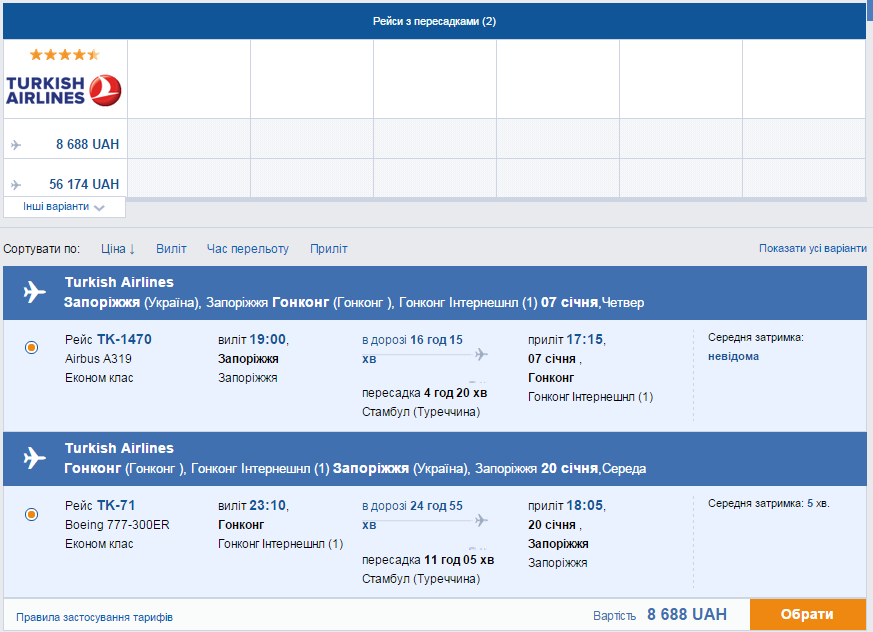The height and width of the screenshot is (632, 873).
Task: Click departure time 19:00
Action: pyautogui.click(x=267, y=339)
